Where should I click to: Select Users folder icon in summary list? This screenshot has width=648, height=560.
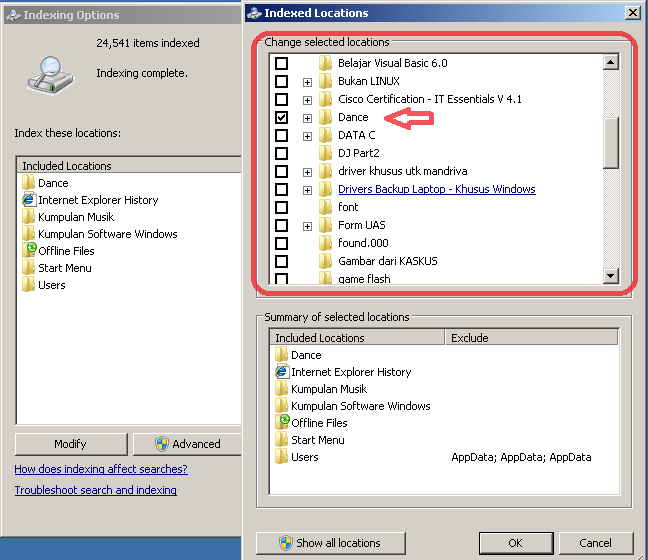click(x=281, y=456)
